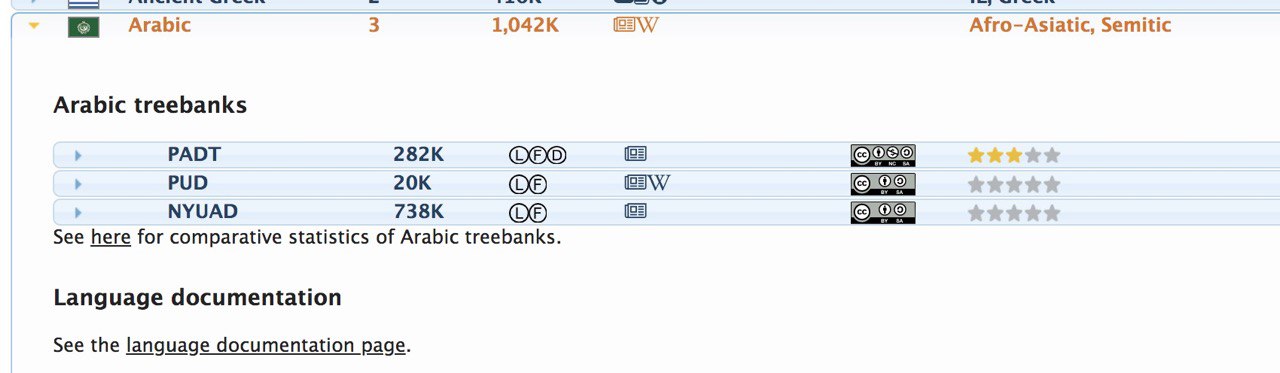Click the NYUAD news genre icon

pyautogui.click(x=635, y=211)
